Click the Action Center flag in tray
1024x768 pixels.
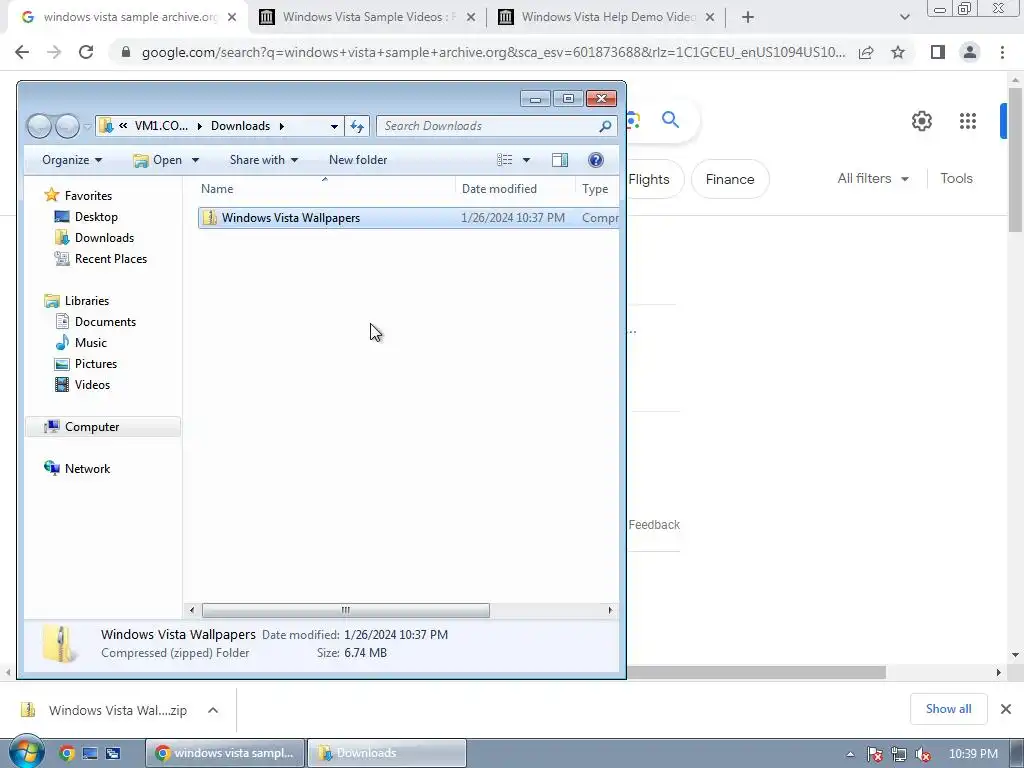(x=874, y=754)
